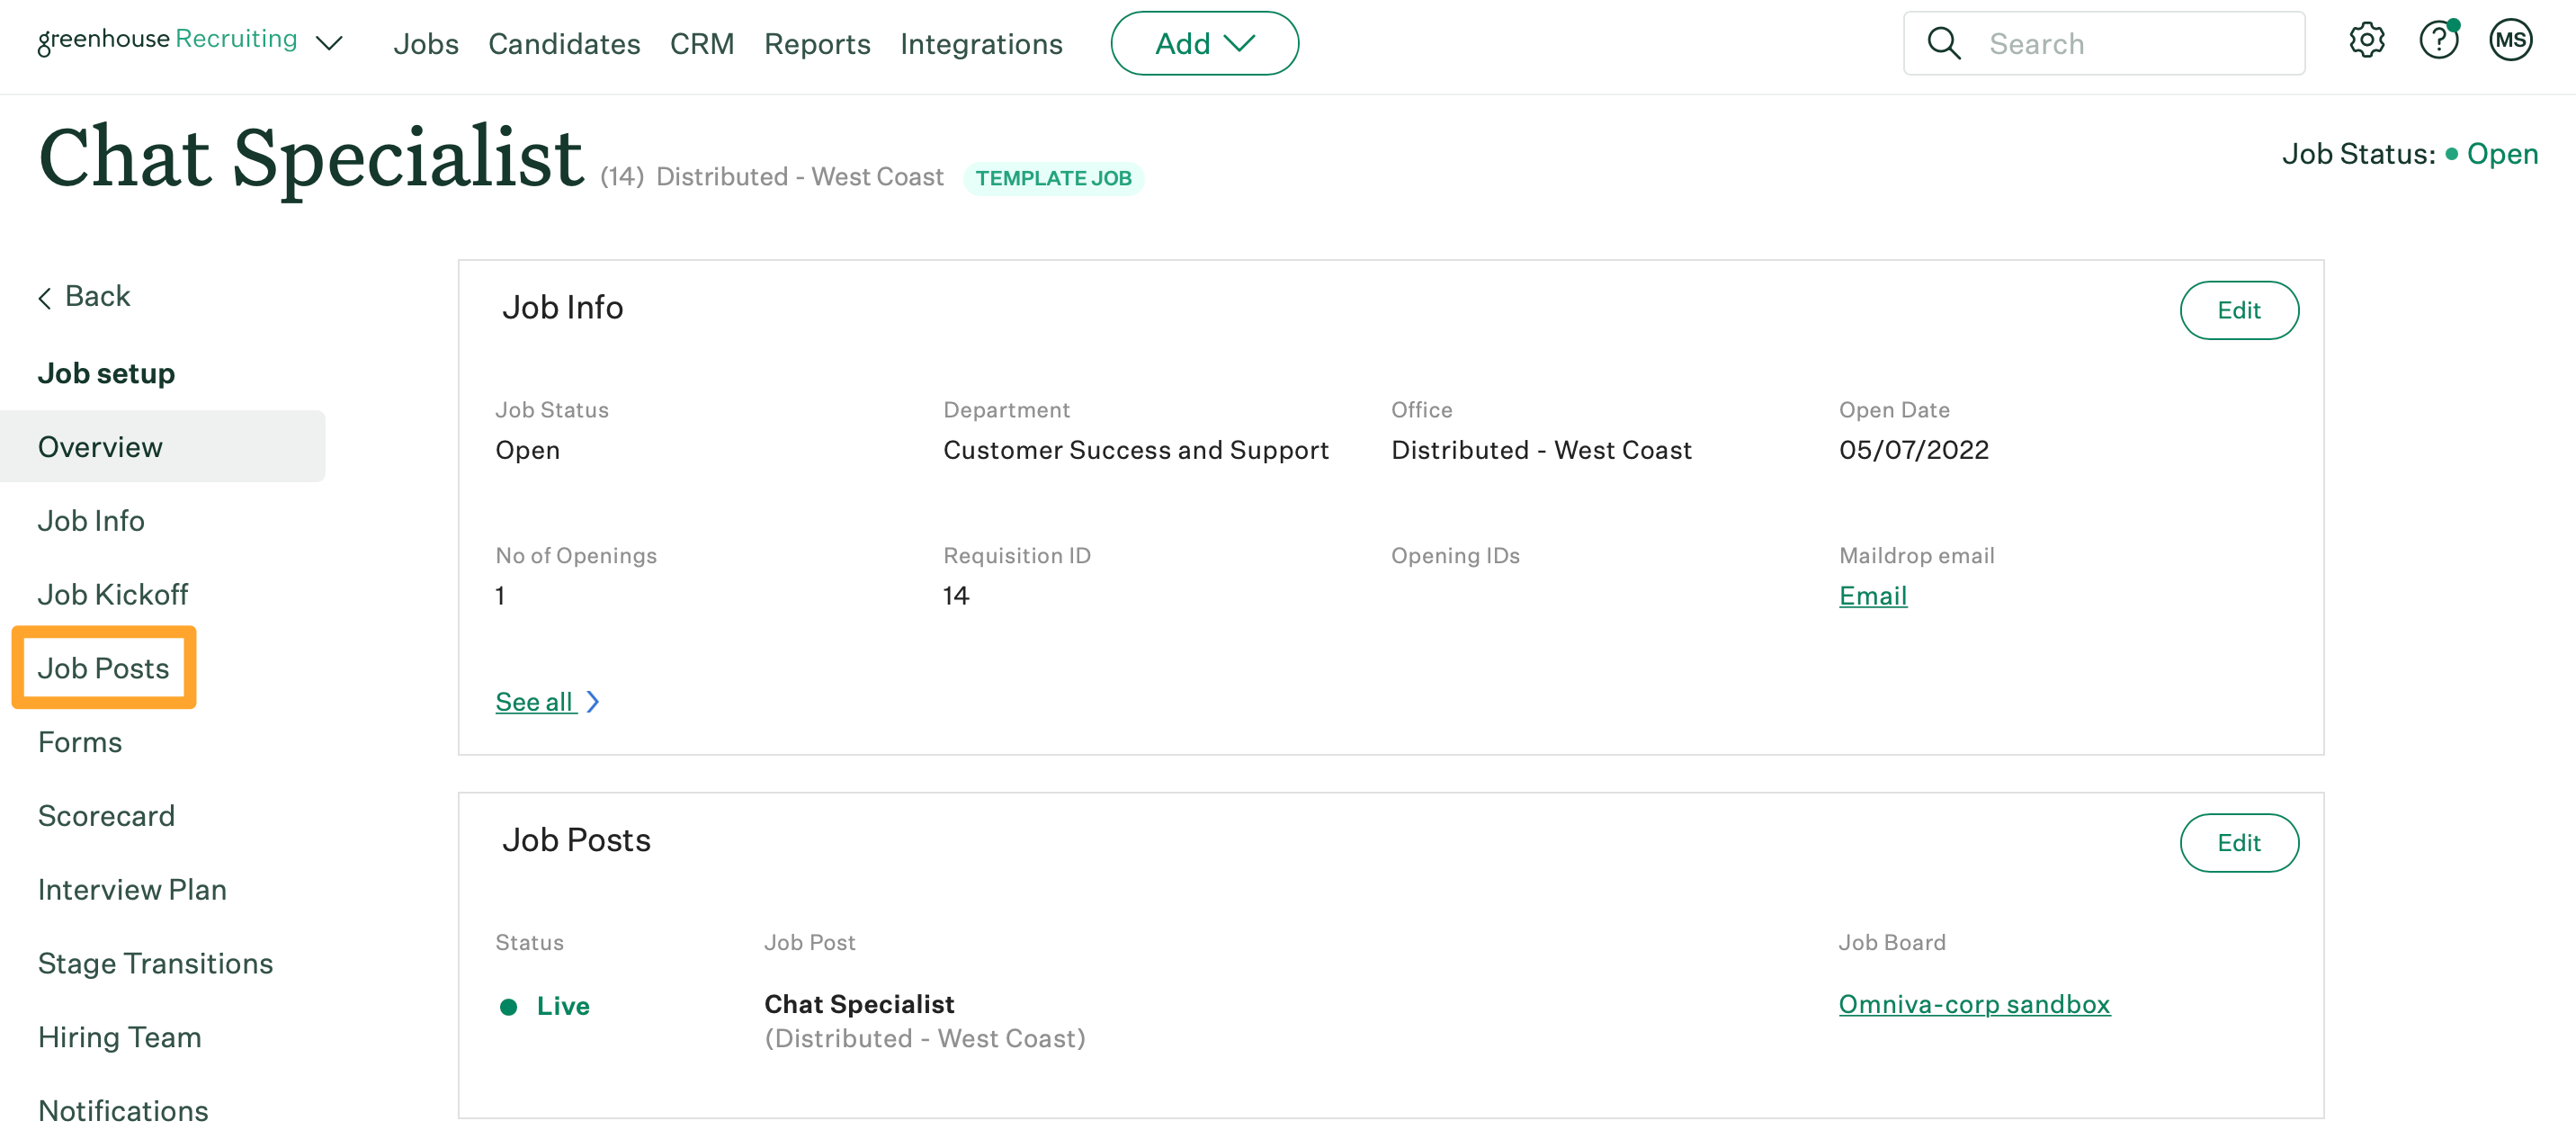Focus the Search input field
The width and height of the screenshot is (2576, 1148).
click(2136, 44)
